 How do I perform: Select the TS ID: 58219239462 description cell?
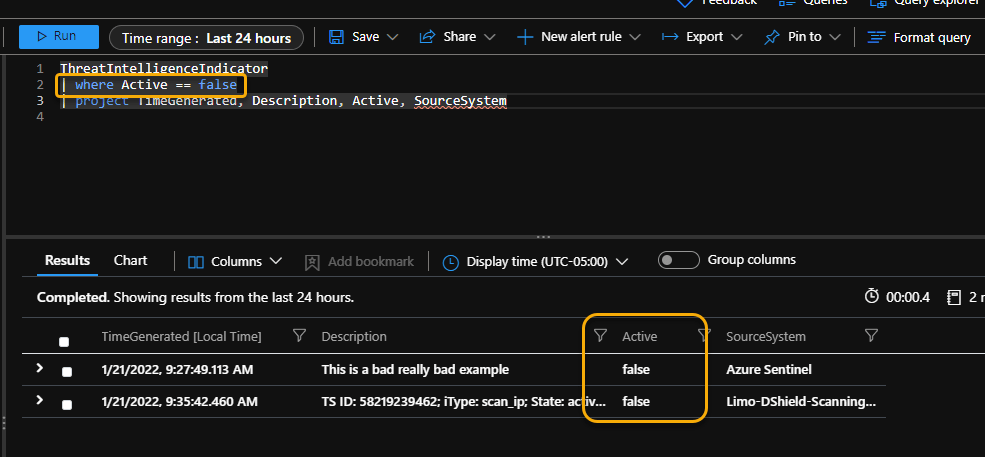click(464, 402)
